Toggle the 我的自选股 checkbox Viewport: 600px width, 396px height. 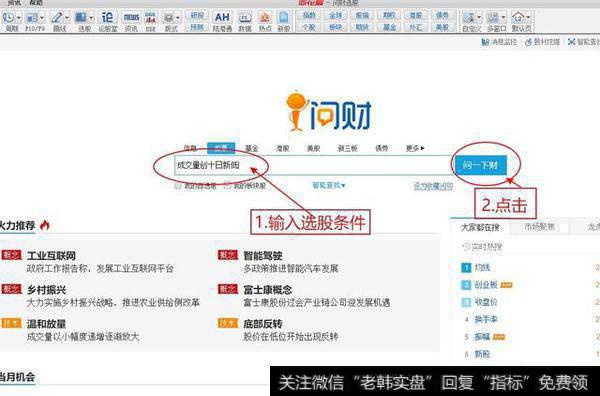click(178, 186)
